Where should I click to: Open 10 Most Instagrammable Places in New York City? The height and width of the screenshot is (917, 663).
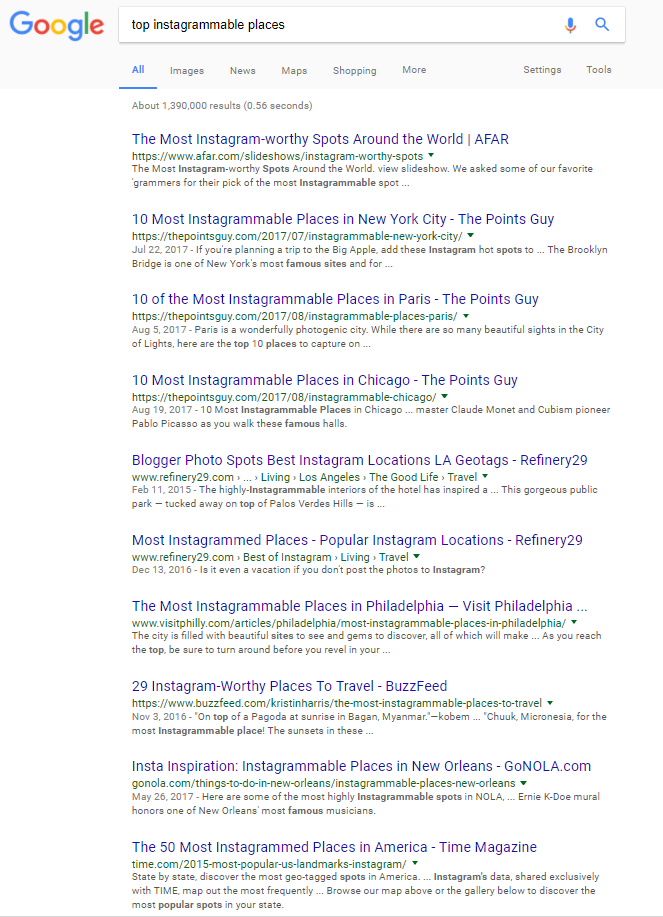[x=343, y=219]
